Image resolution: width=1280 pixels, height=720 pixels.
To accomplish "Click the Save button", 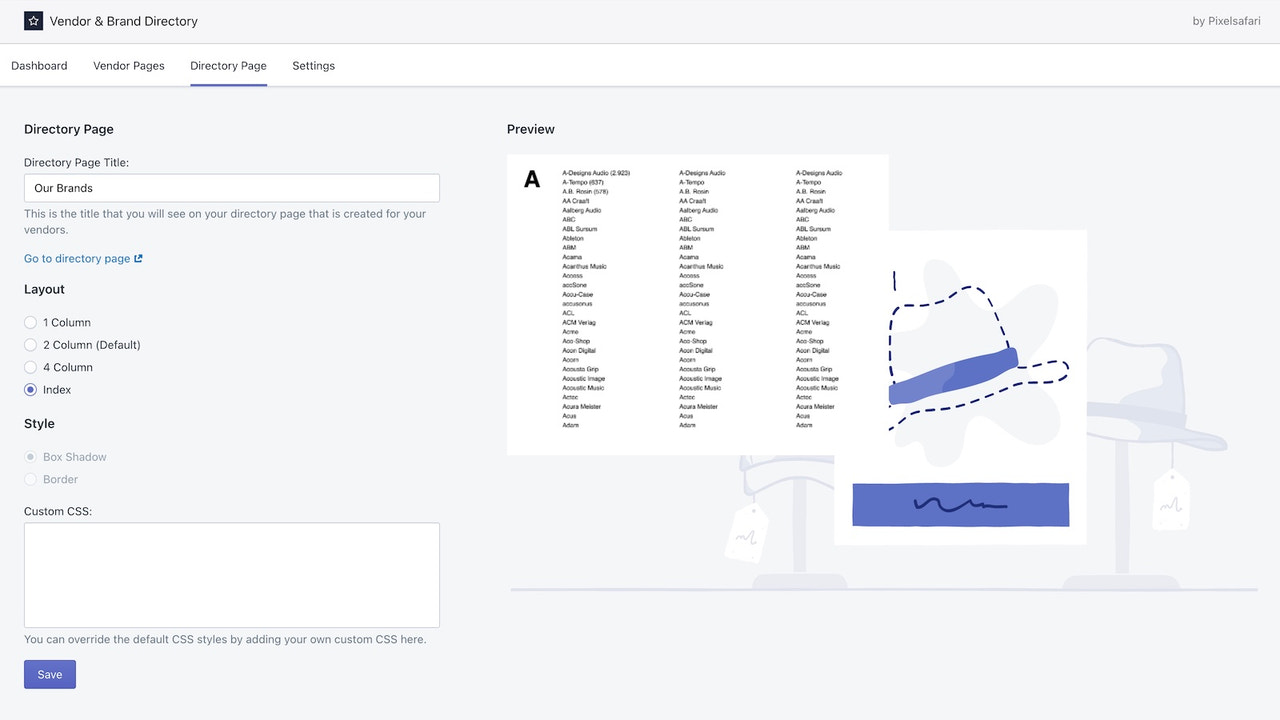I will tap(49, 674).
